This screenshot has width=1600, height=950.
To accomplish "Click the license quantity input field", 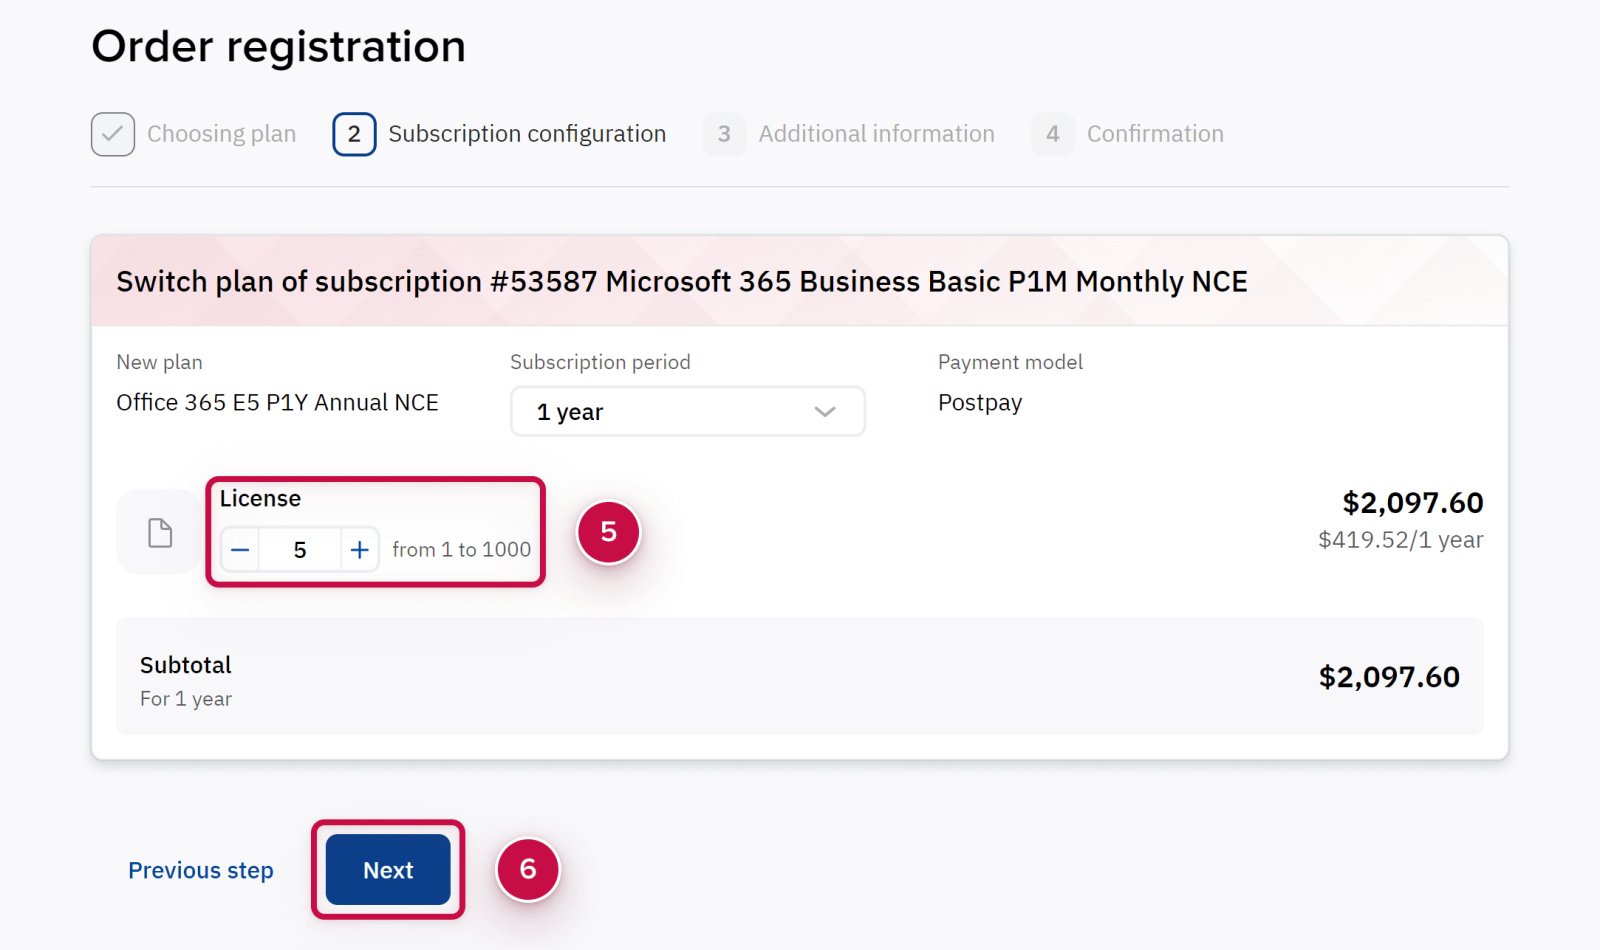I will pos(299,550).
